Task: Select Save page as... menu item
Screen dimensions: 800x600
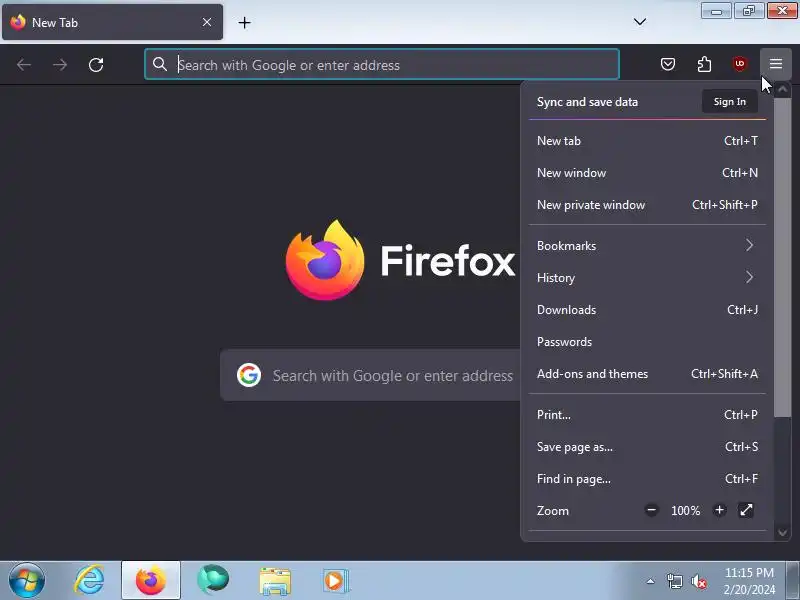Action: pyautogui.click(x=647, y=447)
